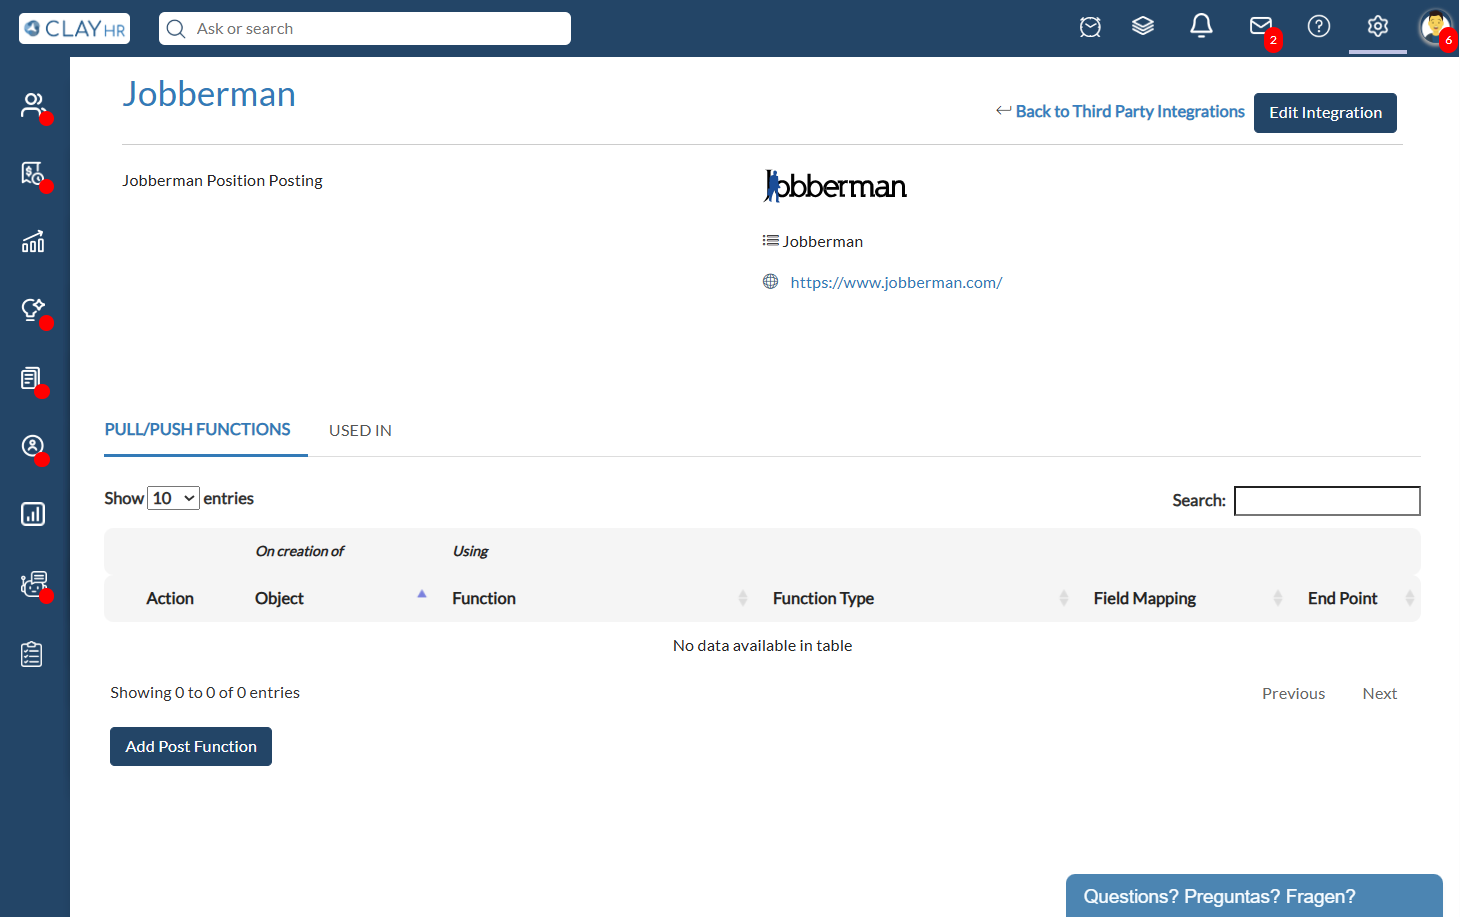Open the documents sidebar icon
The width and height of the screenshot is (1460, 917).
pyautogui.click(x=33, y=378)
